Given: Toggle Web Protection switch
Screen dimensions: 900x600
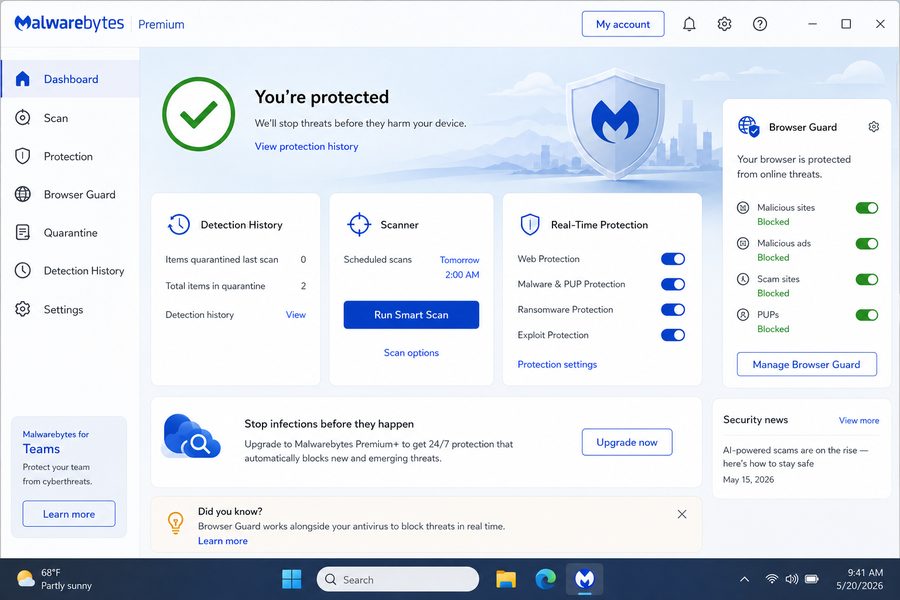Looking at the screenshot, I should [x=673, y=259].
